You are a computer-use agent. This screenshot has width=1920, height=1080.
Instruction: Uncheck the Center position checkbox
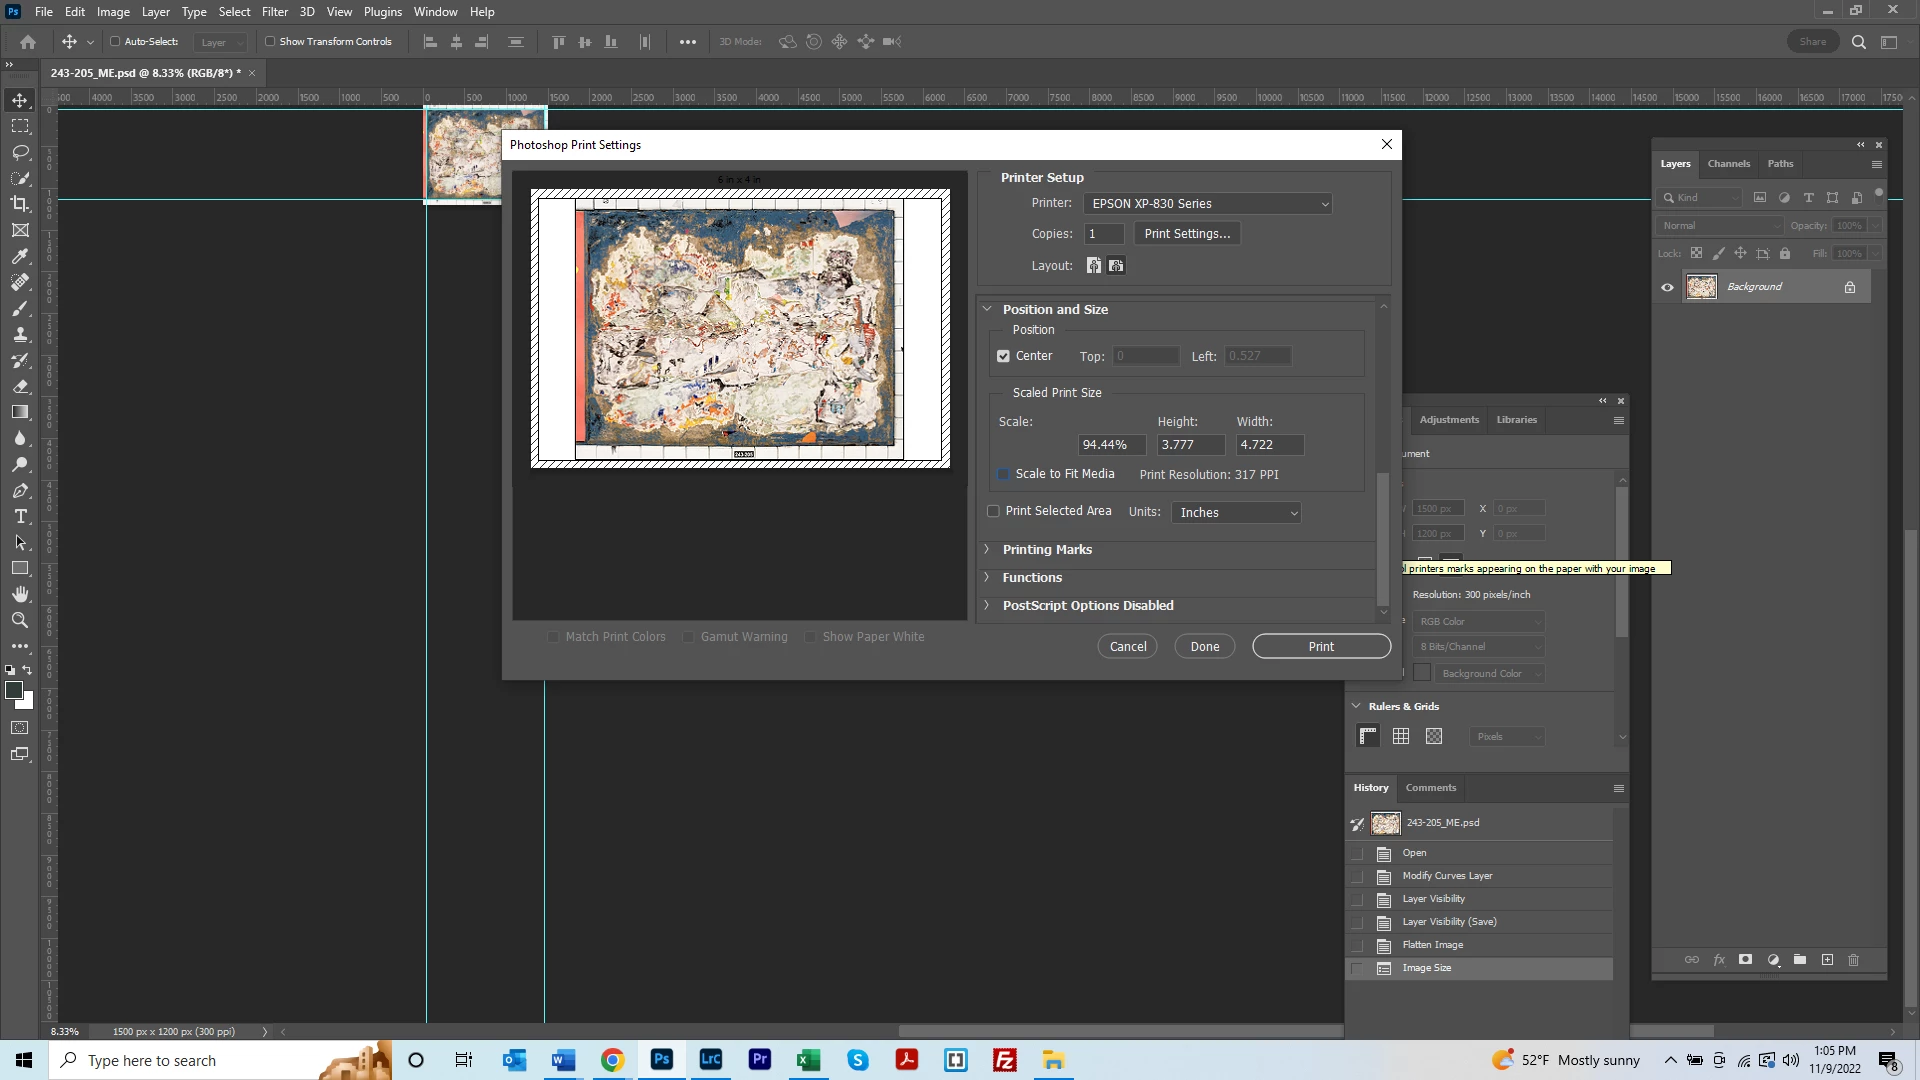point(1003,356)
